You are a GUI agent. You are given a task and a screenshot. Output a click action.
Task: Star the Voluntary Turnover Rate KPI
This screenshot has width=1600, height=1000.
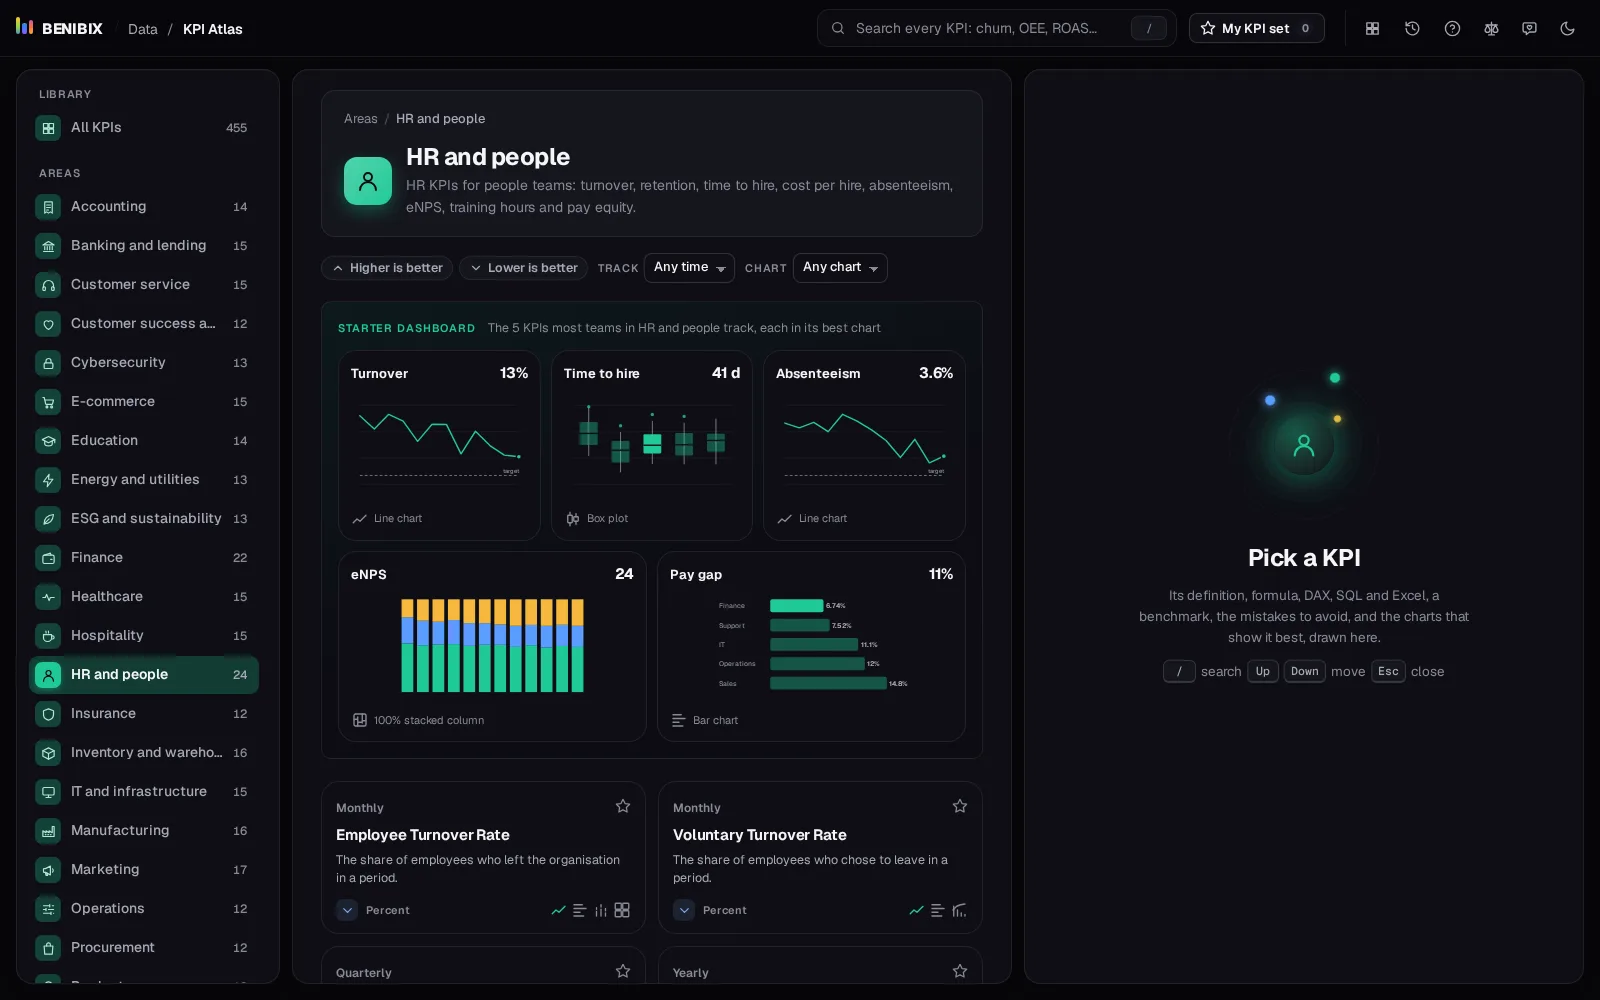pyautogui.click(x=960, y=806)
